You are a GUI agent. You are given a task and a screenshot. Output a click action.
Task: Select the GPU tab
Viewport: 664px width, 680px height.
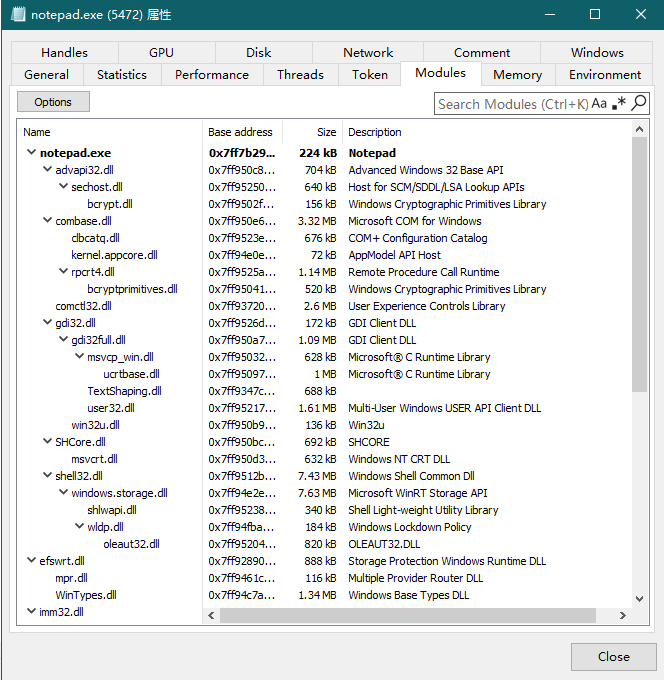click(161, 53)
